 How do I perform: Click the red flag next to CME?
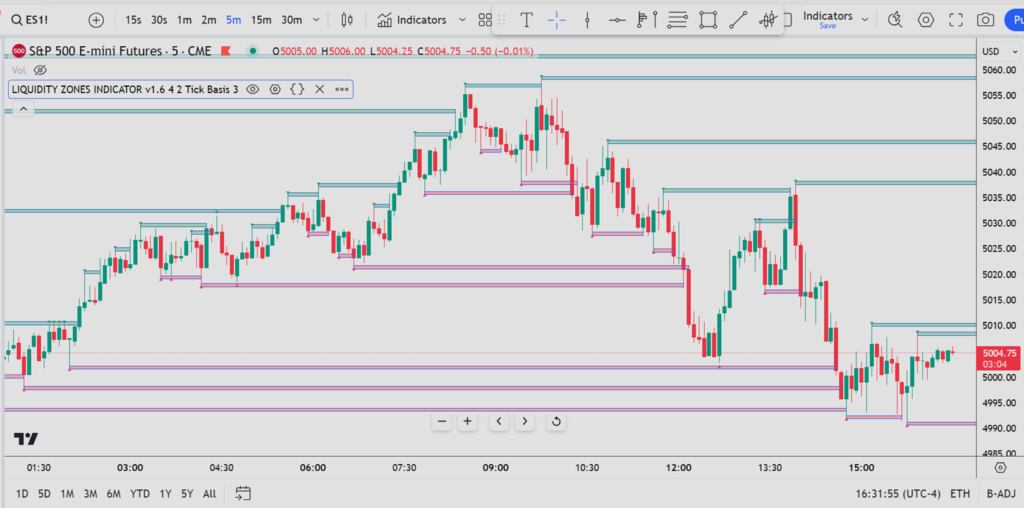[227, 51]
